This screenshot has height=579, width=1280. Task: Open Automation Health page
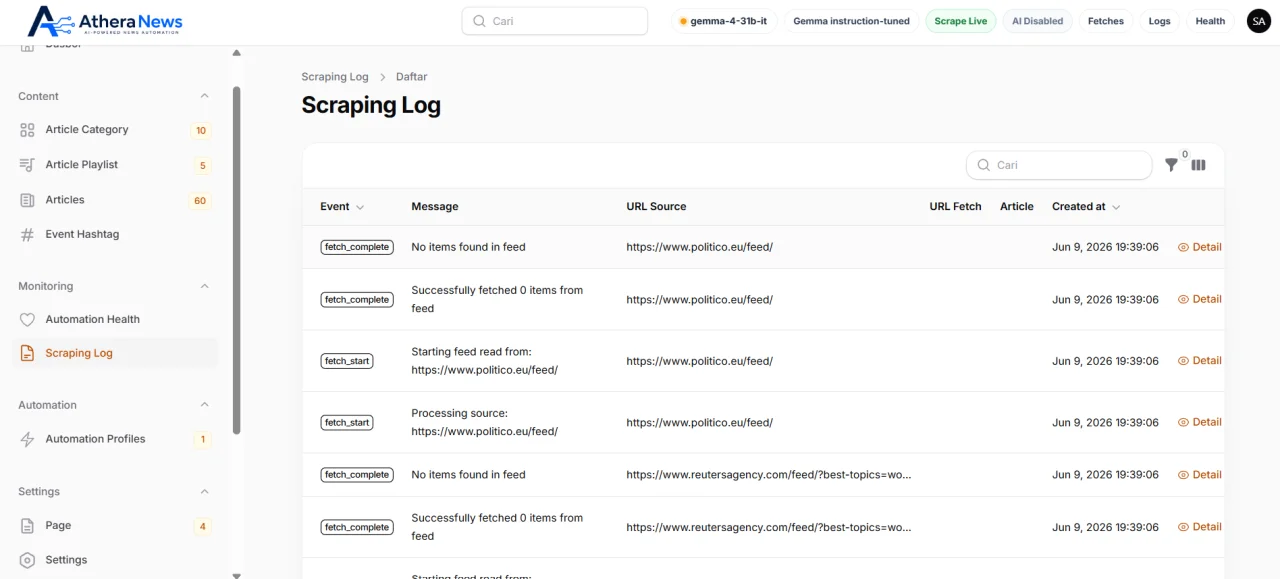coord(114,320)
